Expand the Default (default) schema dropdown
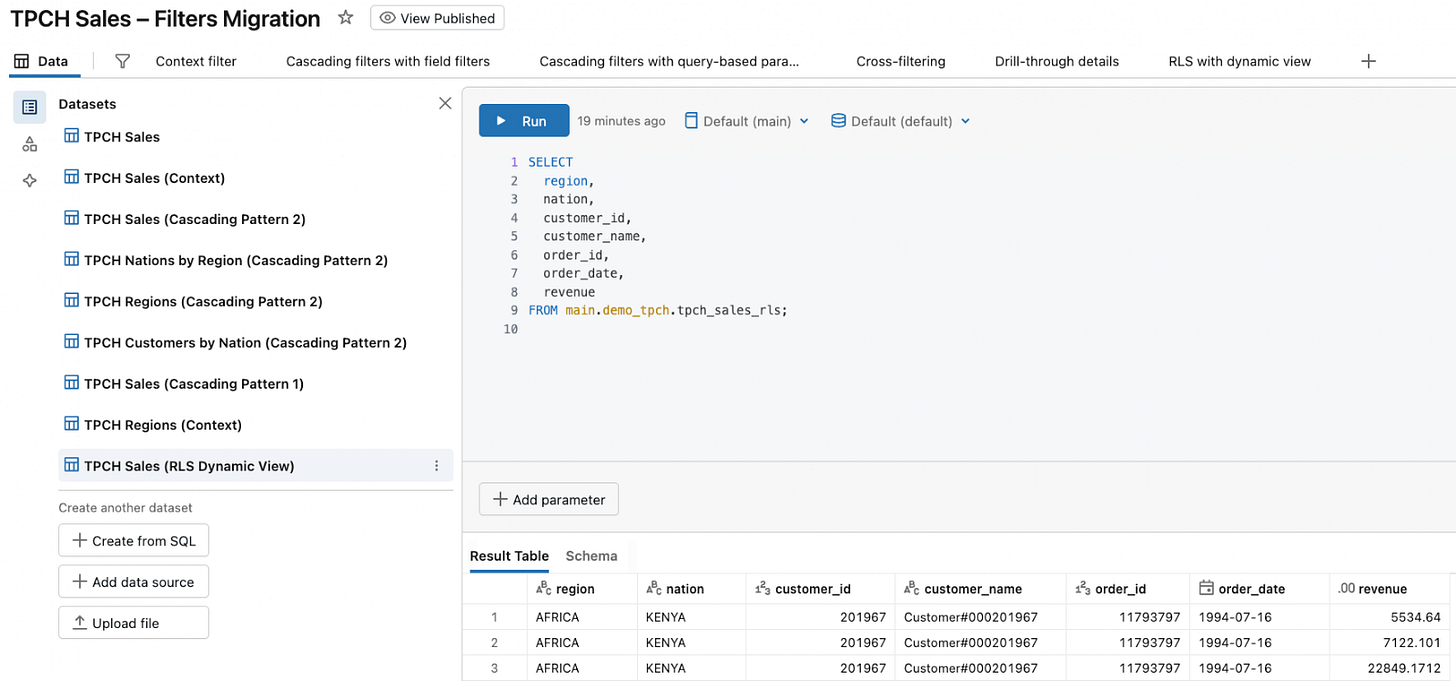The image size is (1456, 681). [x=900, y=121]
